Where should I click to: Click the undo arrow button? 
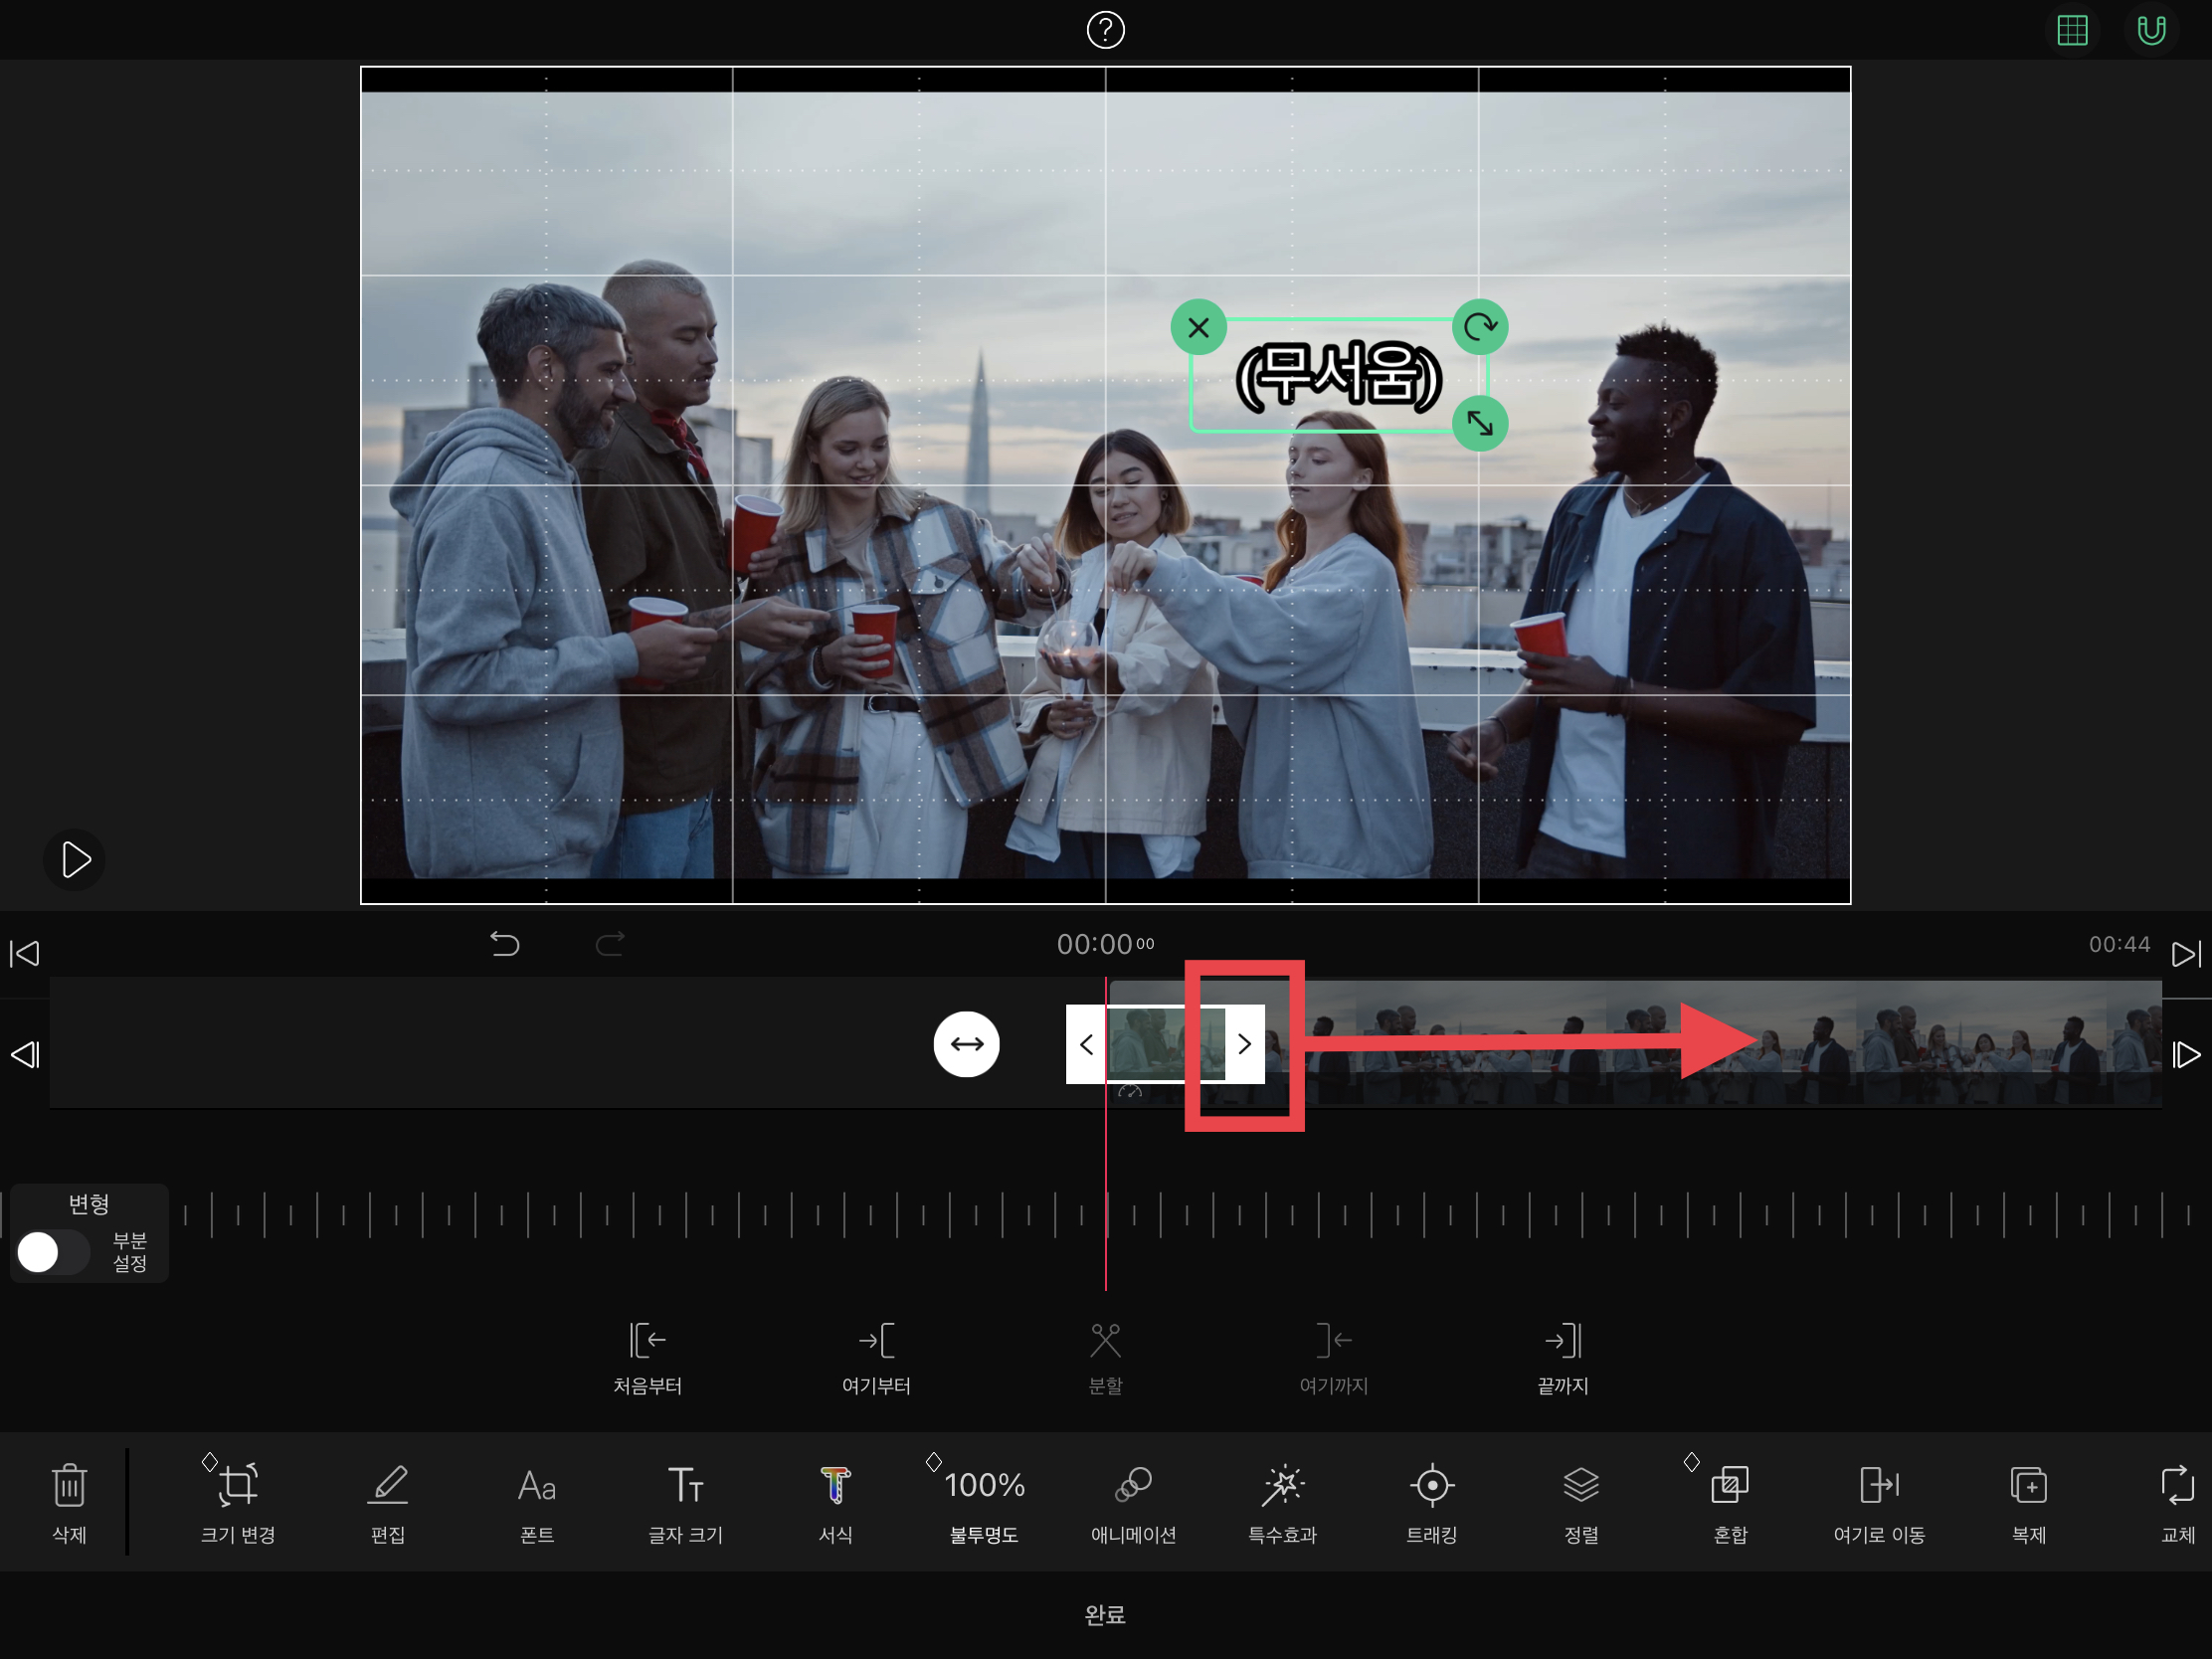[505, 943]
